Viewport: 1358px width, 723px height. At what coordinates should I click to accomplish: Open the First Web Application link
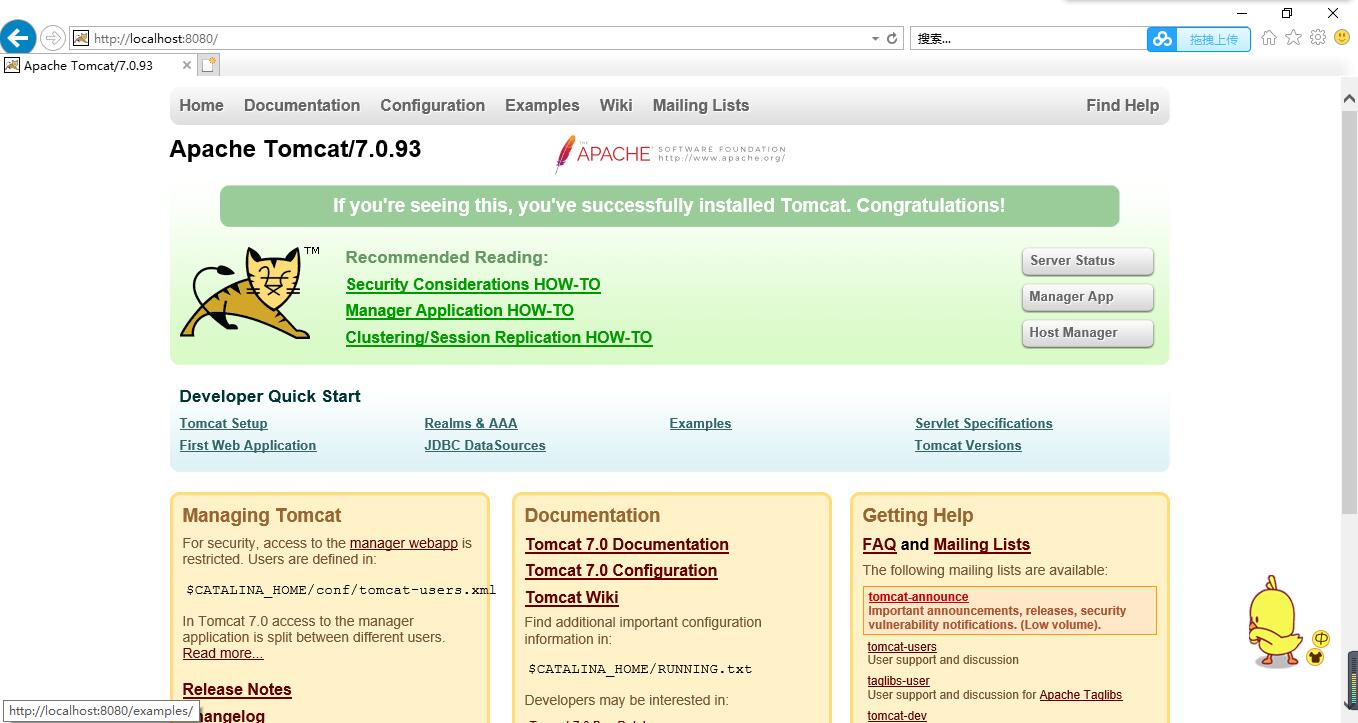(x=248, y=446)
